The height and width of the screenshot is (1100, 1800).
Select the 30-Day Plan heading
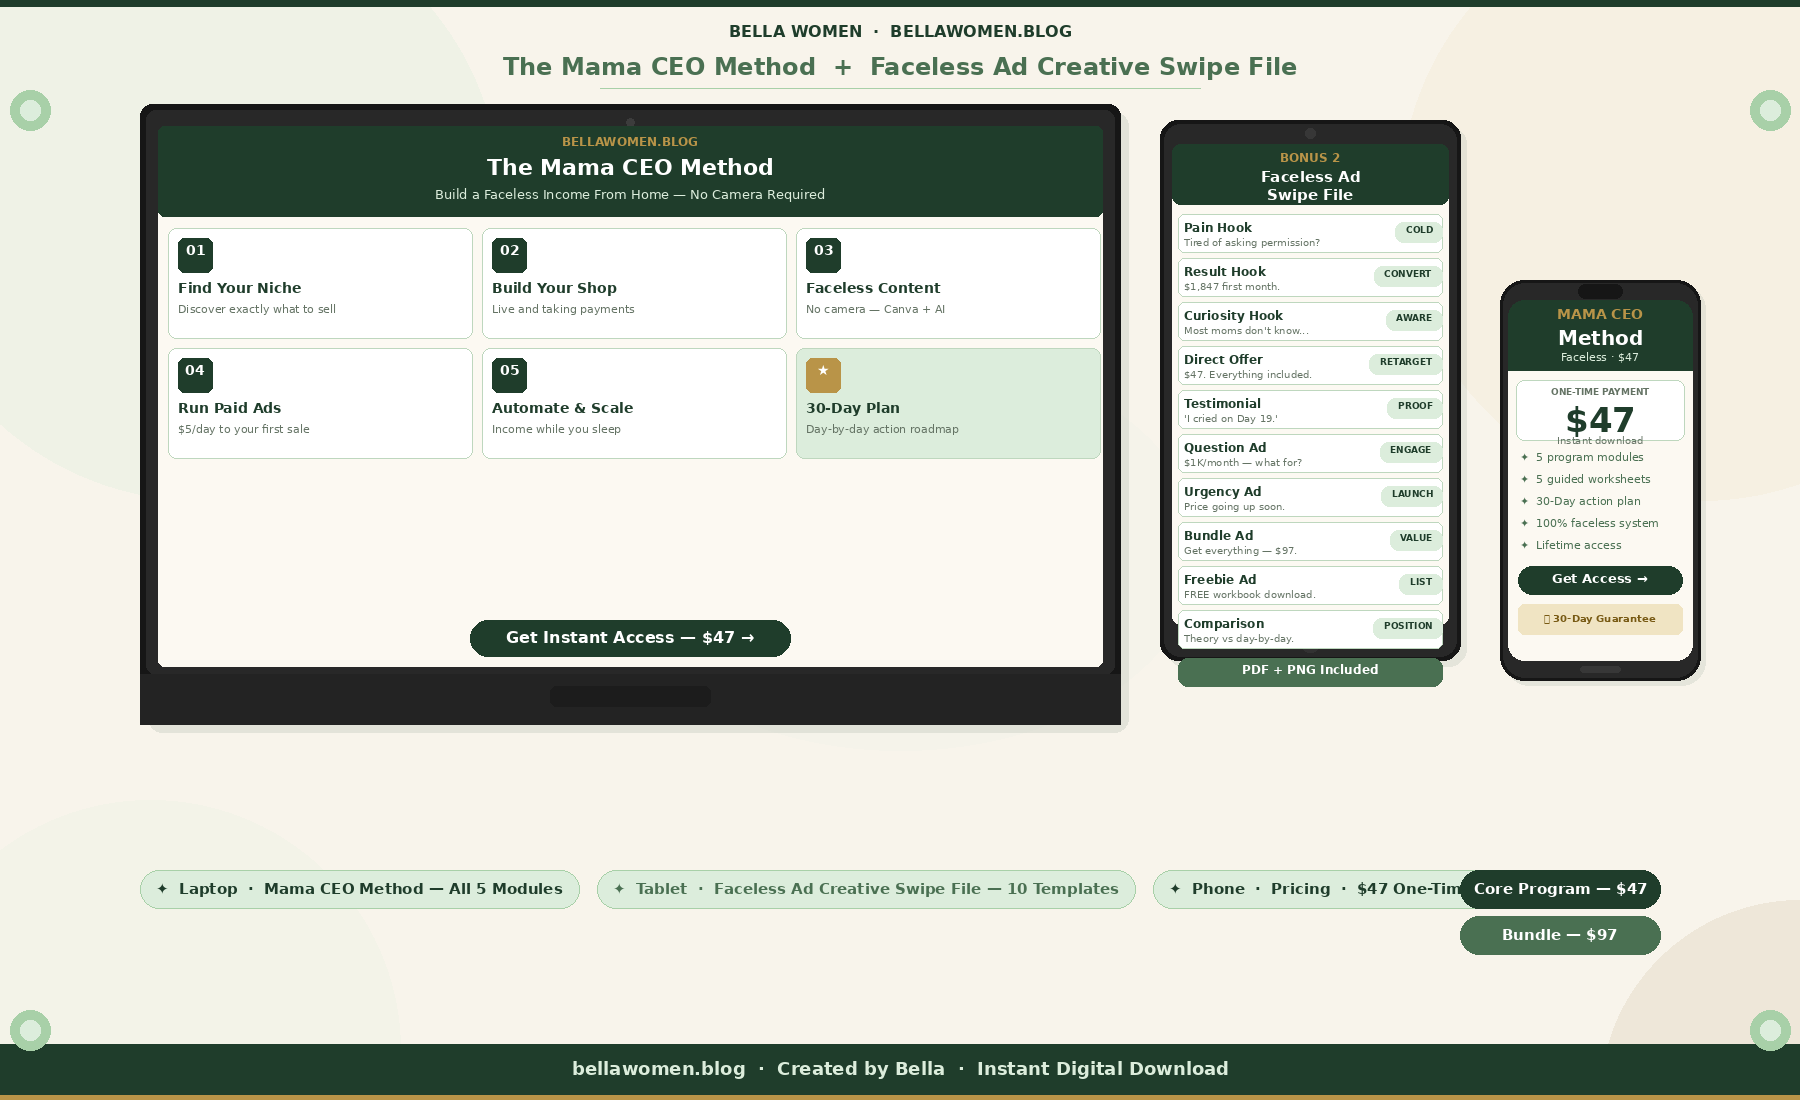[x=853, y=408]
